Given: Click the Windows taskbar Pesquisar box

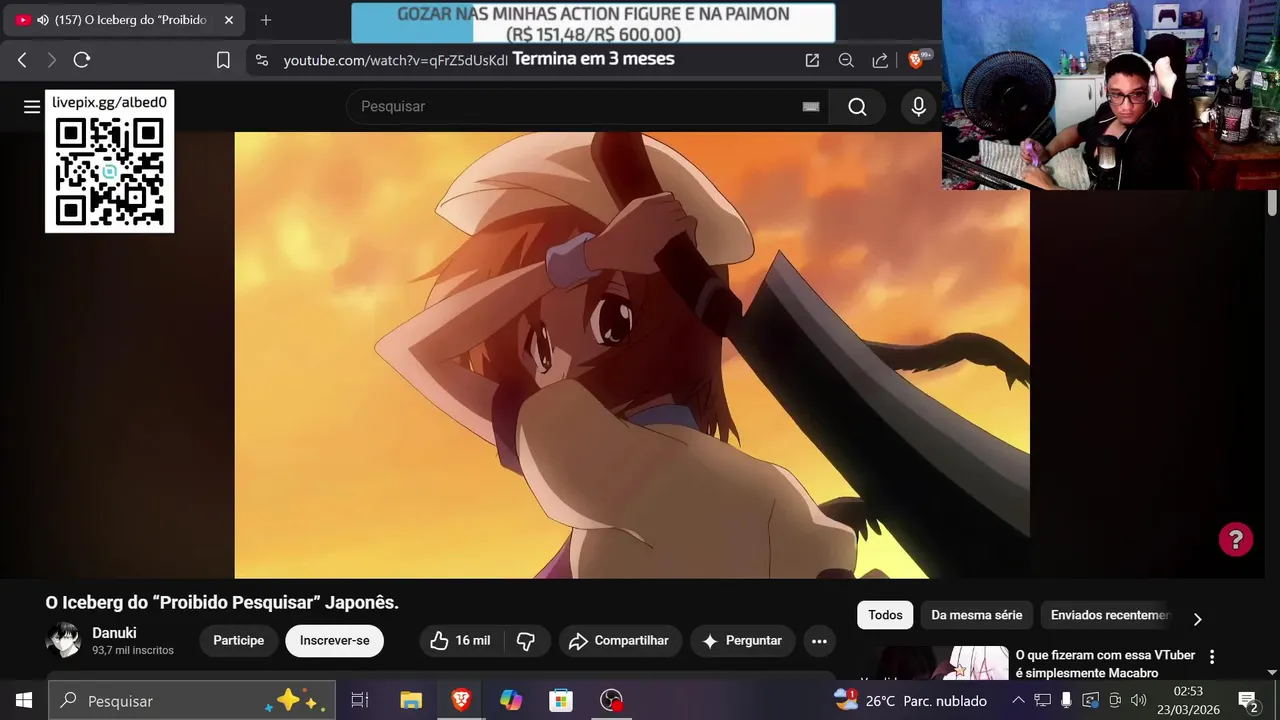Looking at the screenshot, I should (x=192, y=700).
